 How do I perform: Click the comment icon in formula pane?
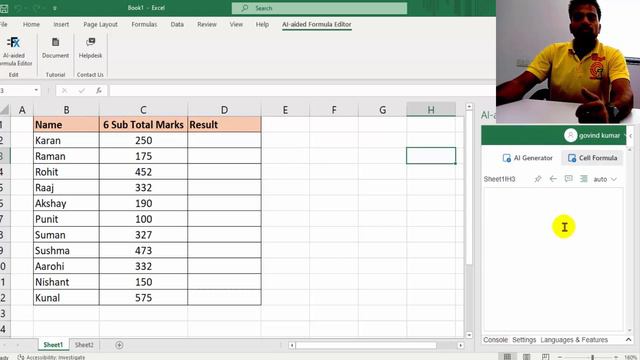[x=568, y=179]
